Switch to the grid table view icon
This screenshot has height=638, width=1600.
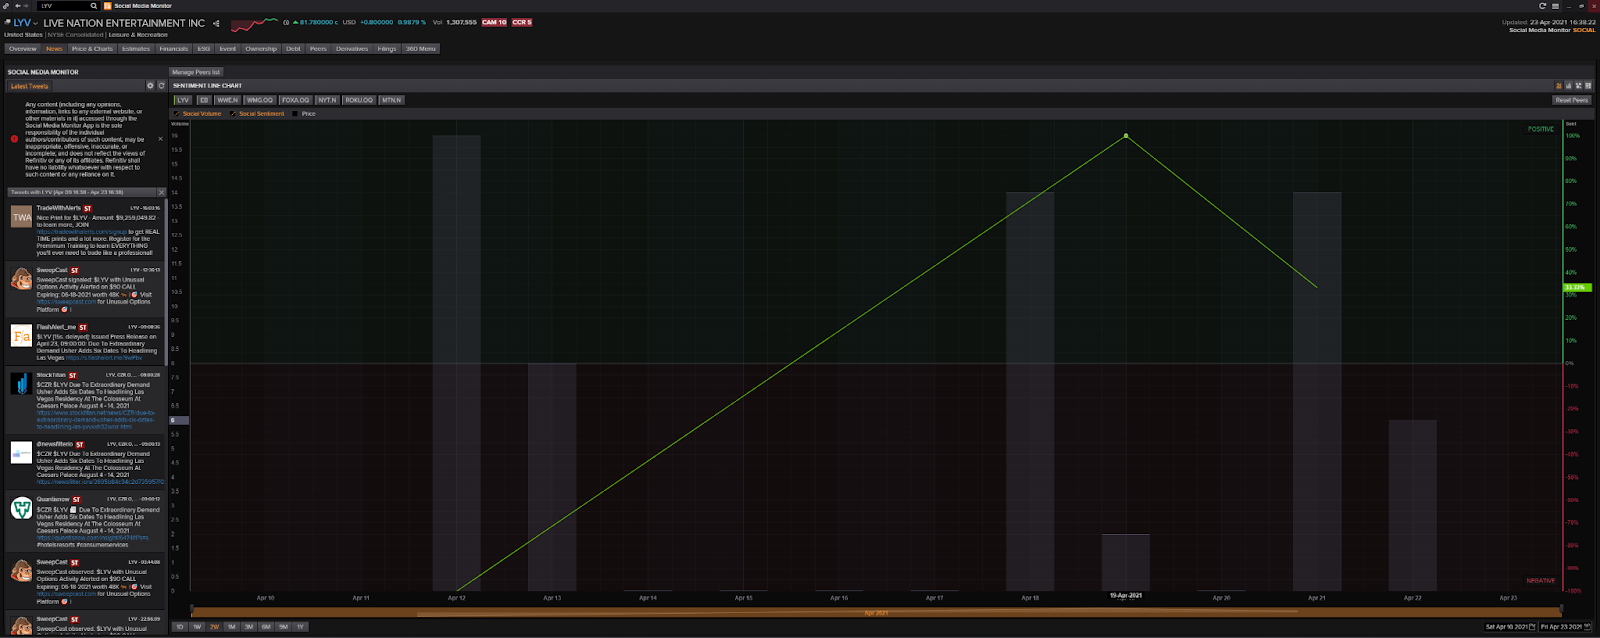(1588, 86)
